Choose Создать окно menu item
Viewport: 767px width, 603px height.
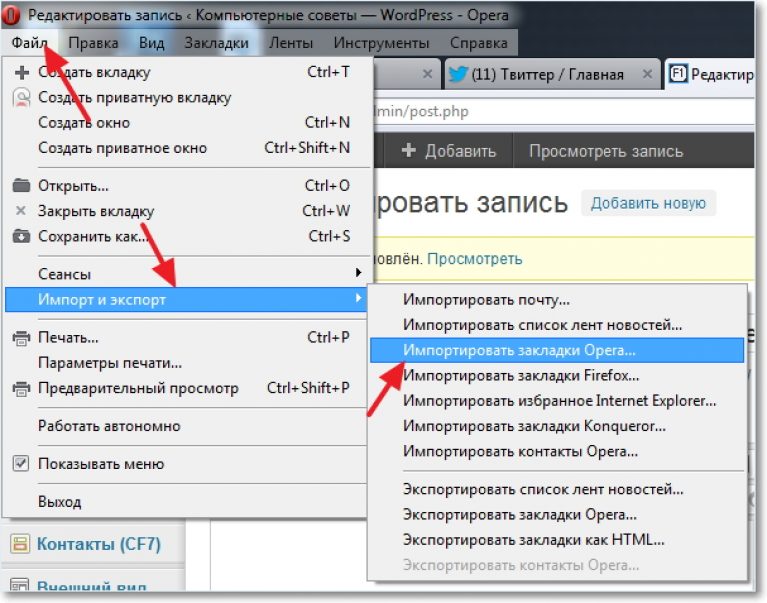pyautogui.click(x=185, y=122)
